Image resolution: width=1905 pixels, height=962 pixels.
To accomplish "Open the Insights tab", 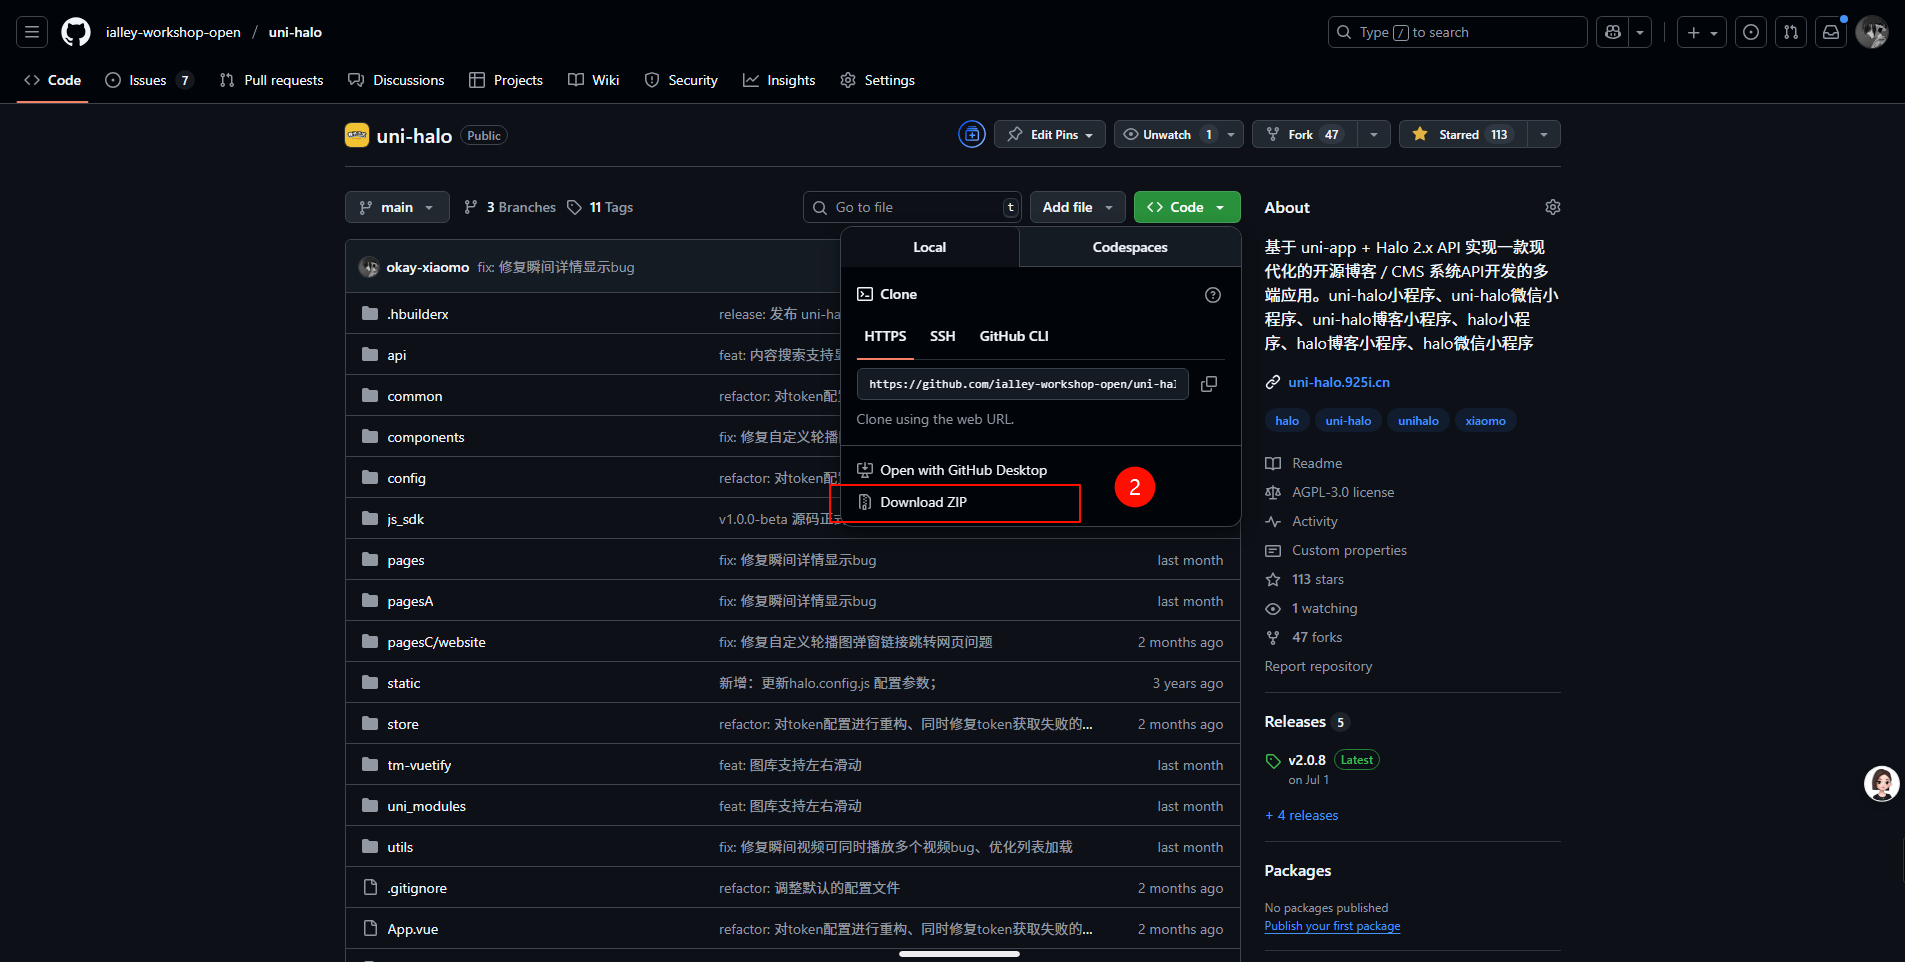I will [779, 80].
